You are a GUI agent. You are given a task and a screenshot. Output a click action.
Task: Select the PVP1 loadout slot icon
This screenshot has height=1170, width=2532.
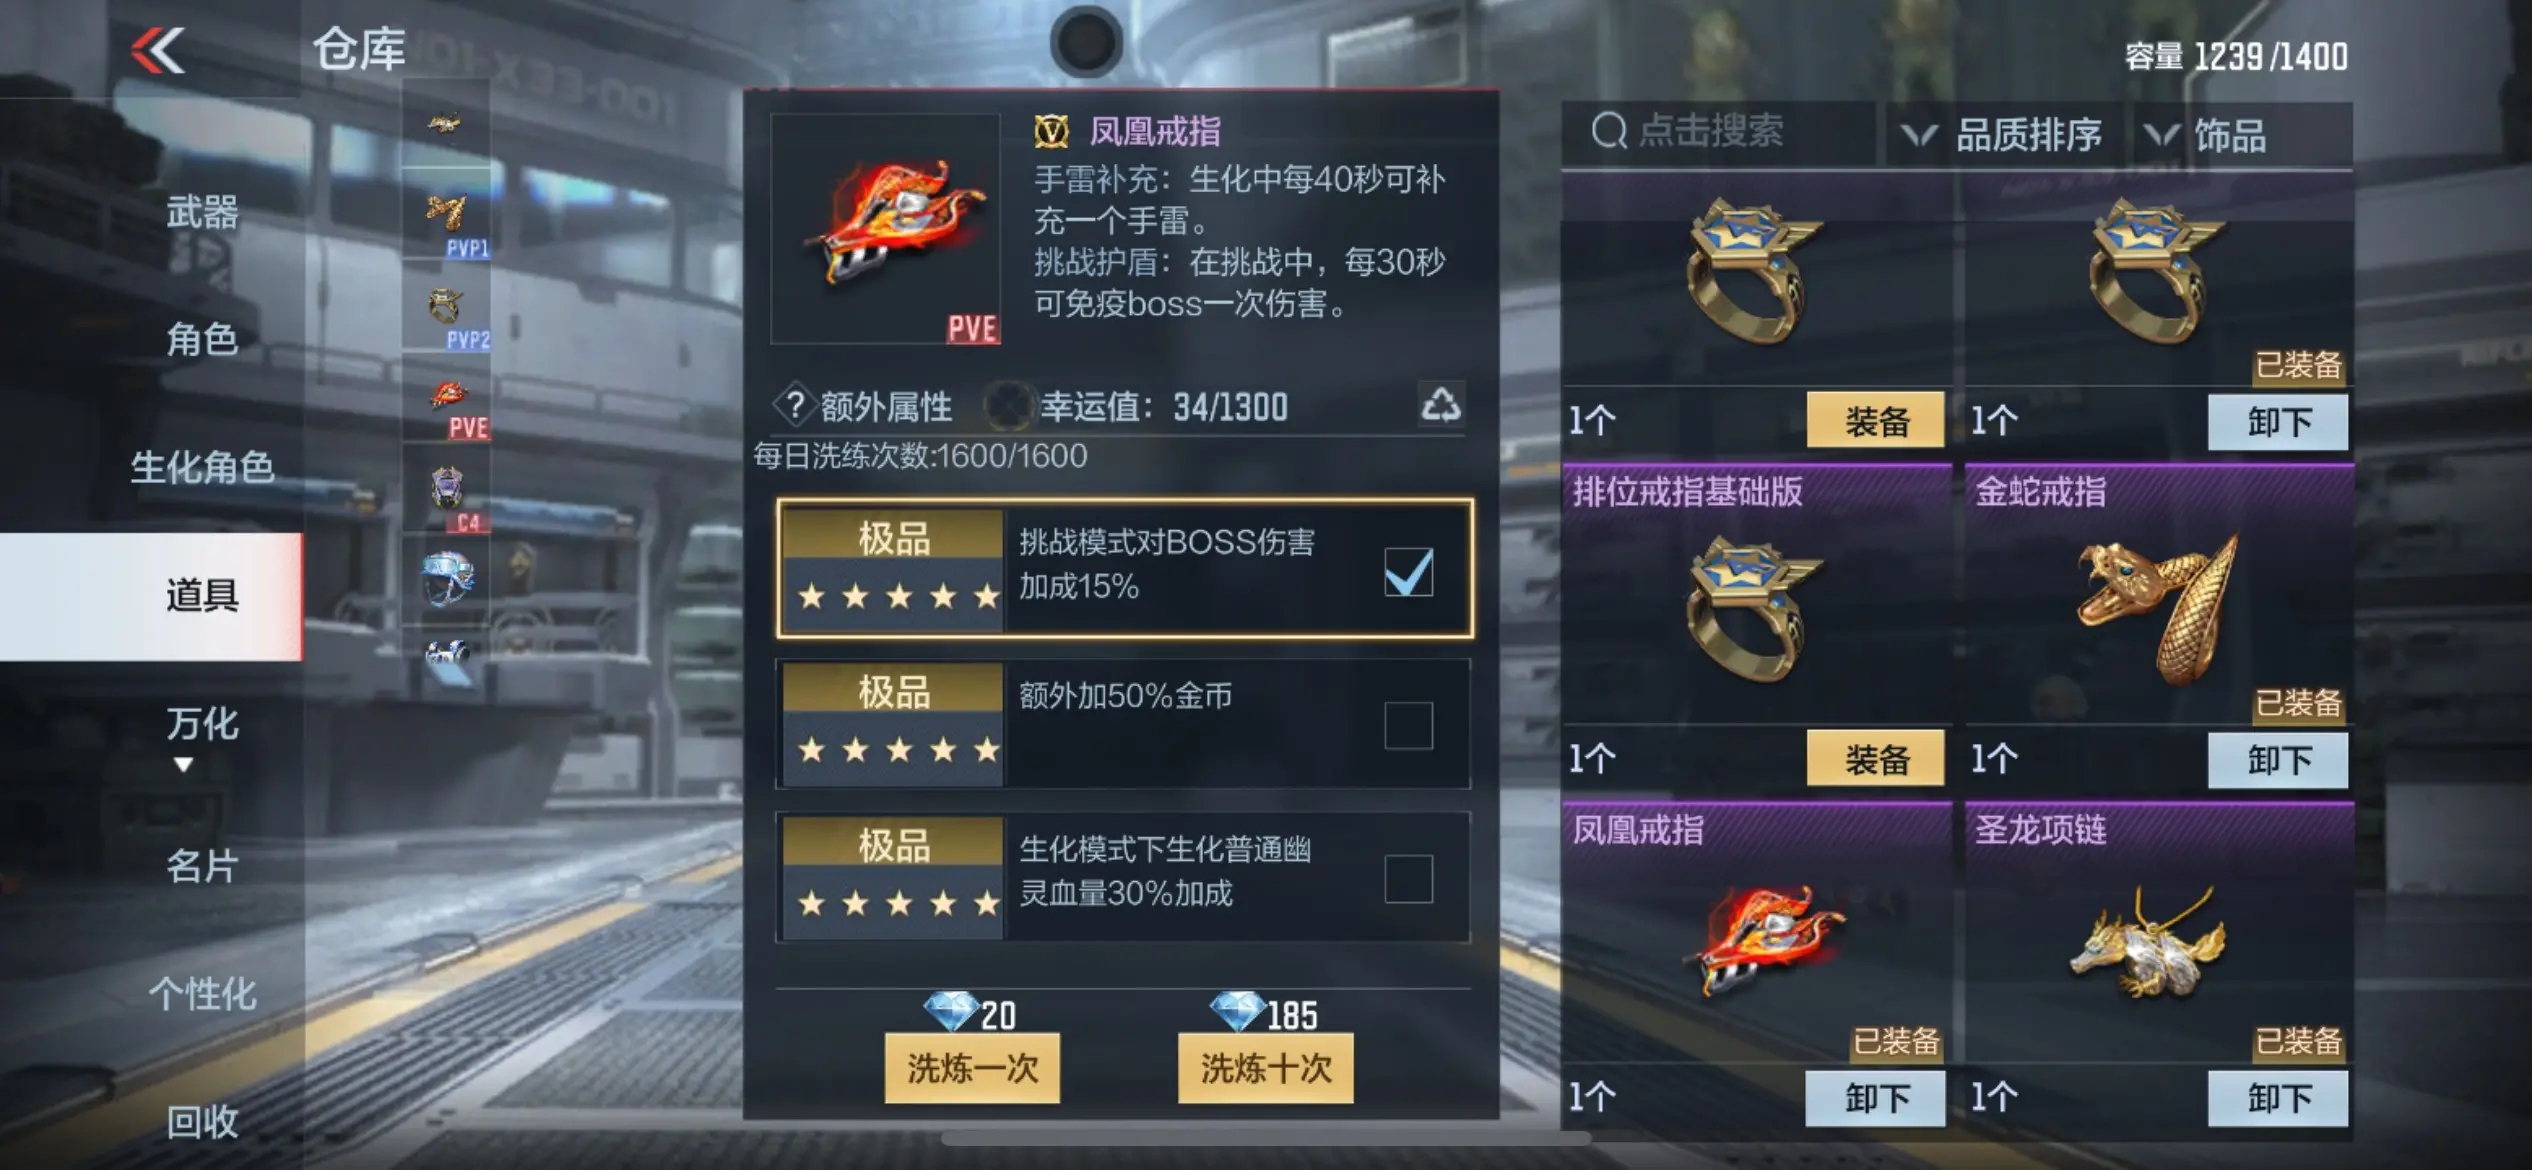[446, 215]
